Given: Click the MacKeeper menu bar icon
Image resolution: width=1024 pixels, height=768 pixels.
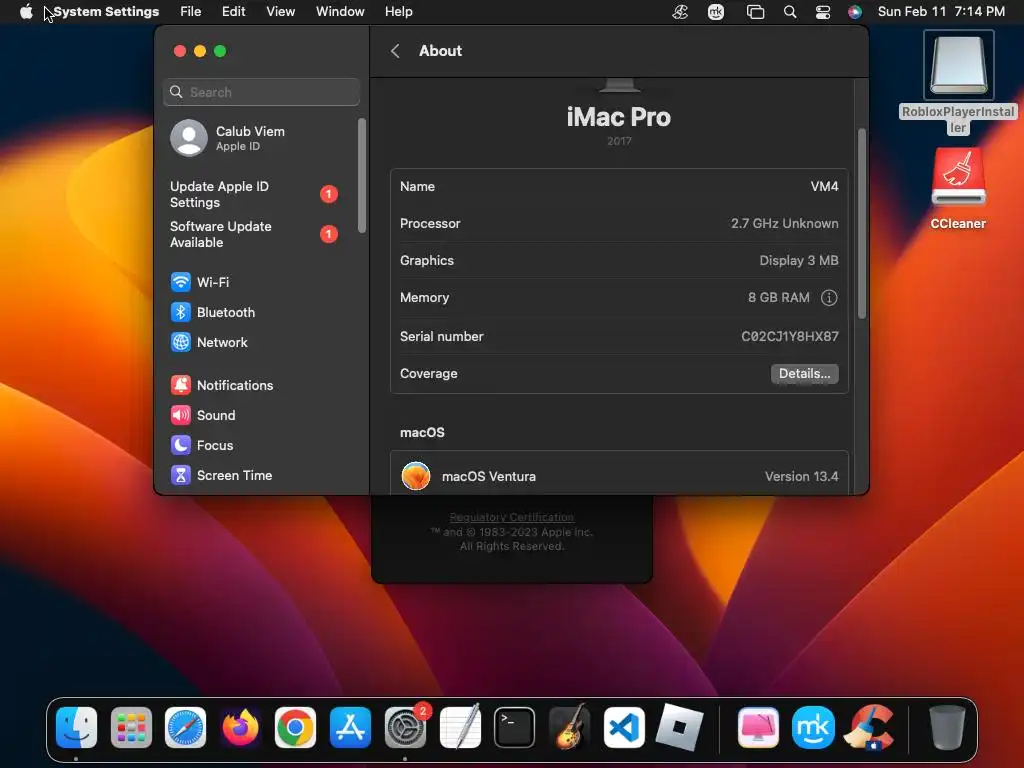Looking at the screenshot, I should [x=716, y=12].
